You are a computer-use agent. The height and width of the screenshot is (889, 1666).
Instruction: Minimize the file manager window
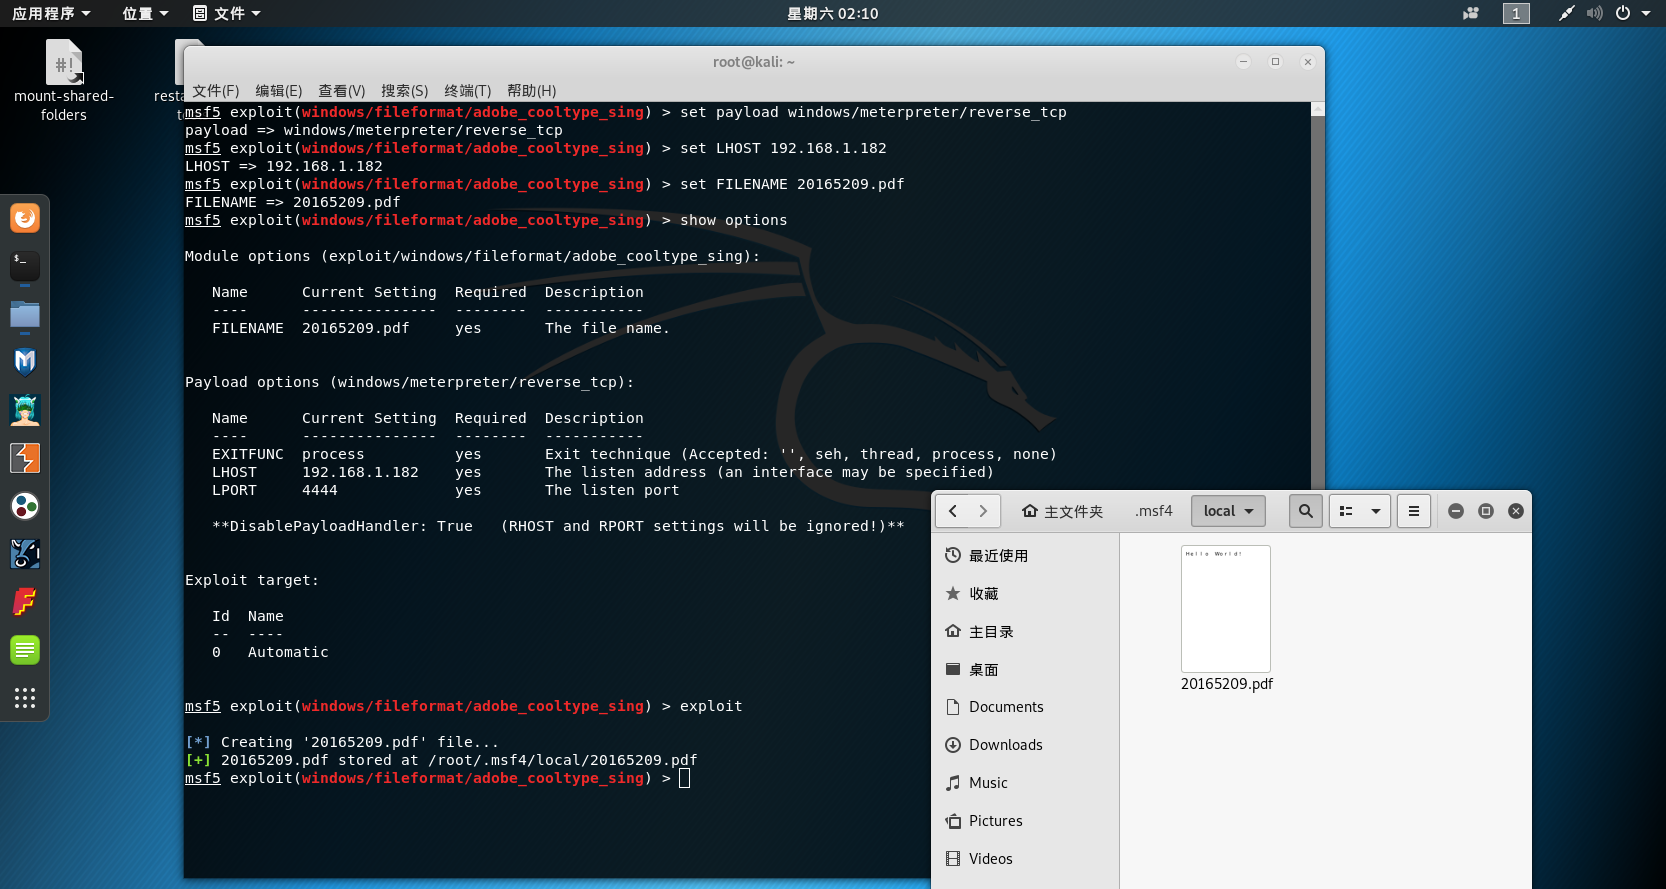click(1456, 511)
